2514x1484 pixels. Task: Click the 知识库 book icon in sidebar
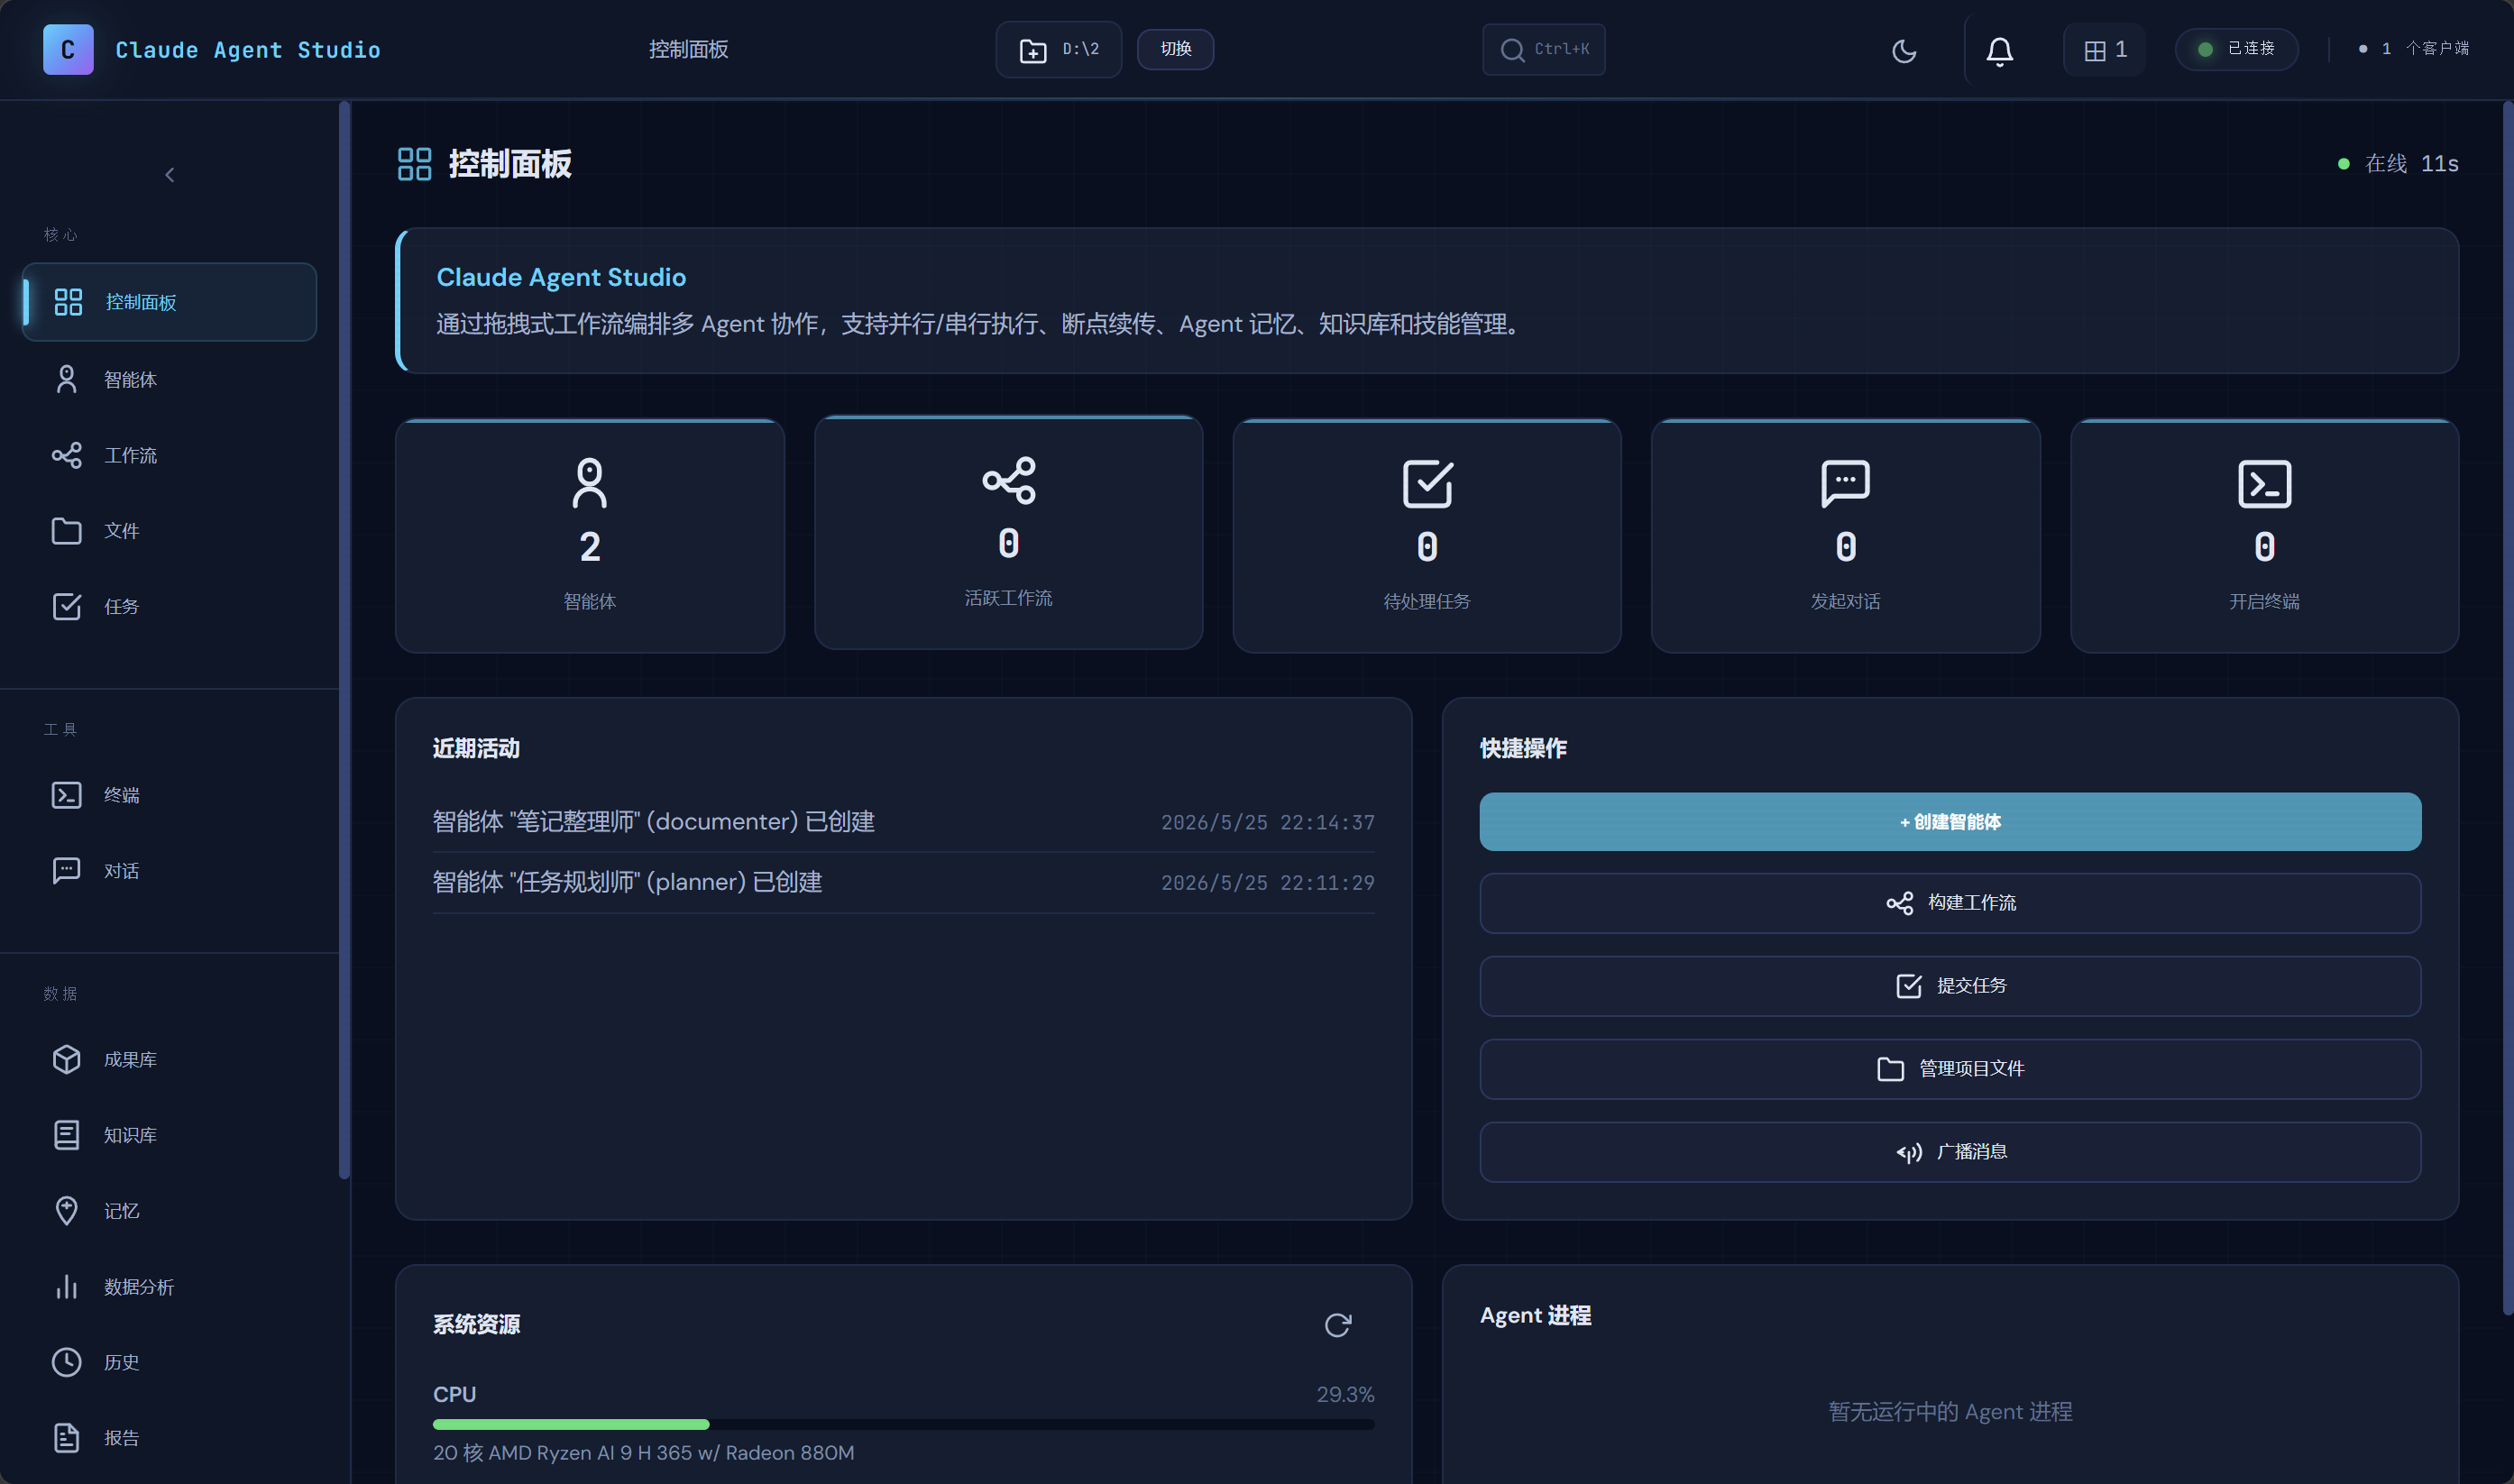66,1135
